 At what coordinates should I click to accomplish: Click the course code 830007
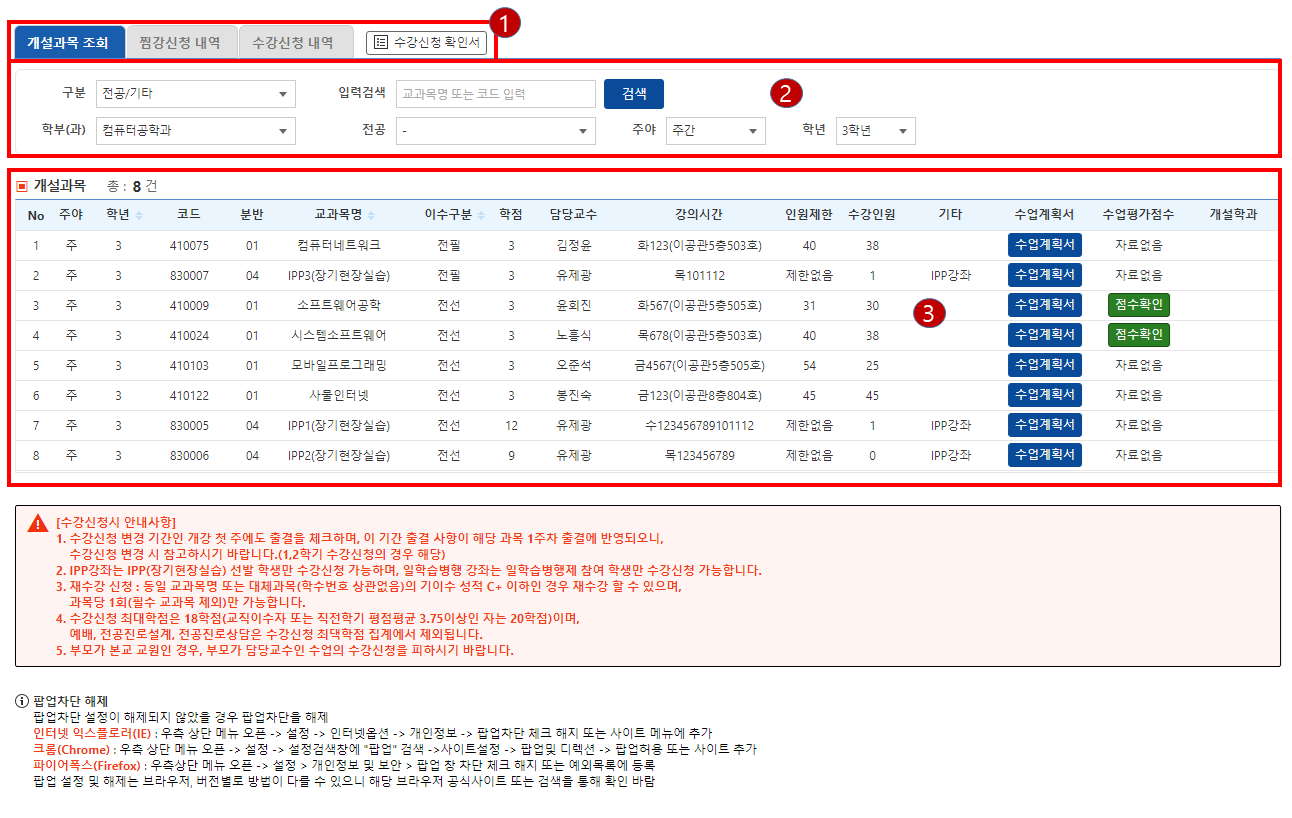click(189, 275)
